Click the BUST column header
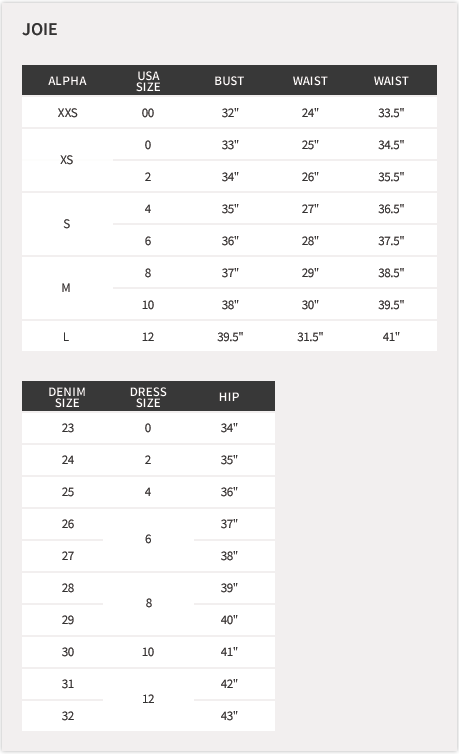The image size is (459, 754). click(x=229, y=81)
